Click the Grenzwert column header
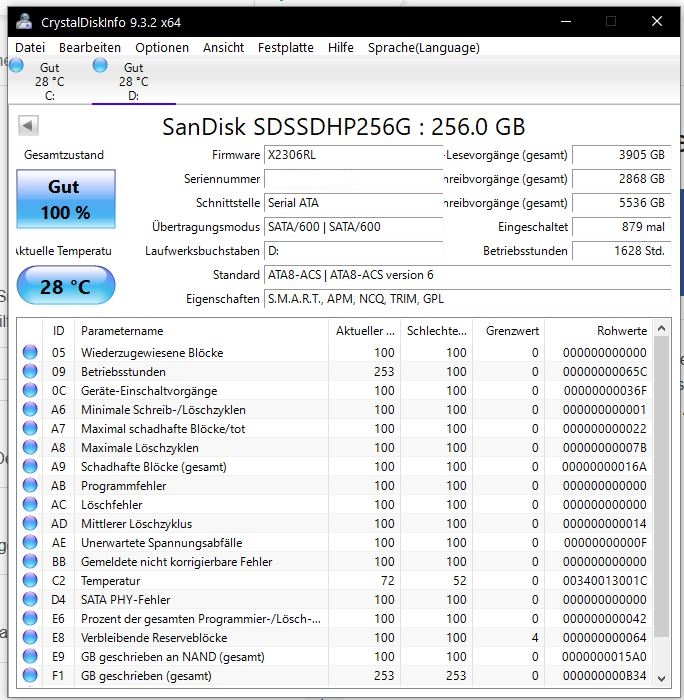Image resolution: width=684 pixels, height=700 pixels. click(509, 331)
